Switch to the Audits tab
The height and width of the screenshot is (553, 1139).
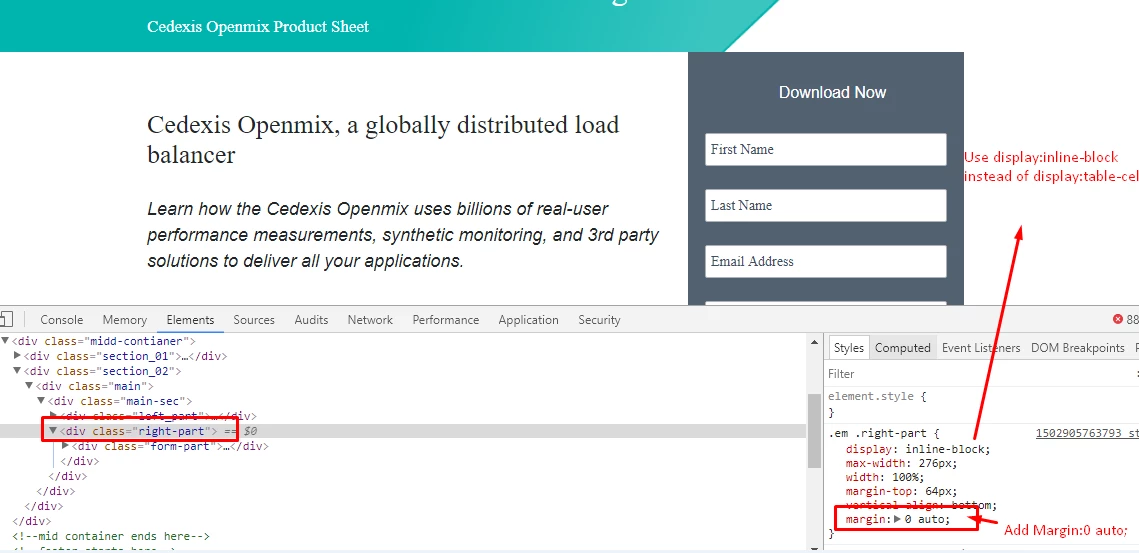312,320
